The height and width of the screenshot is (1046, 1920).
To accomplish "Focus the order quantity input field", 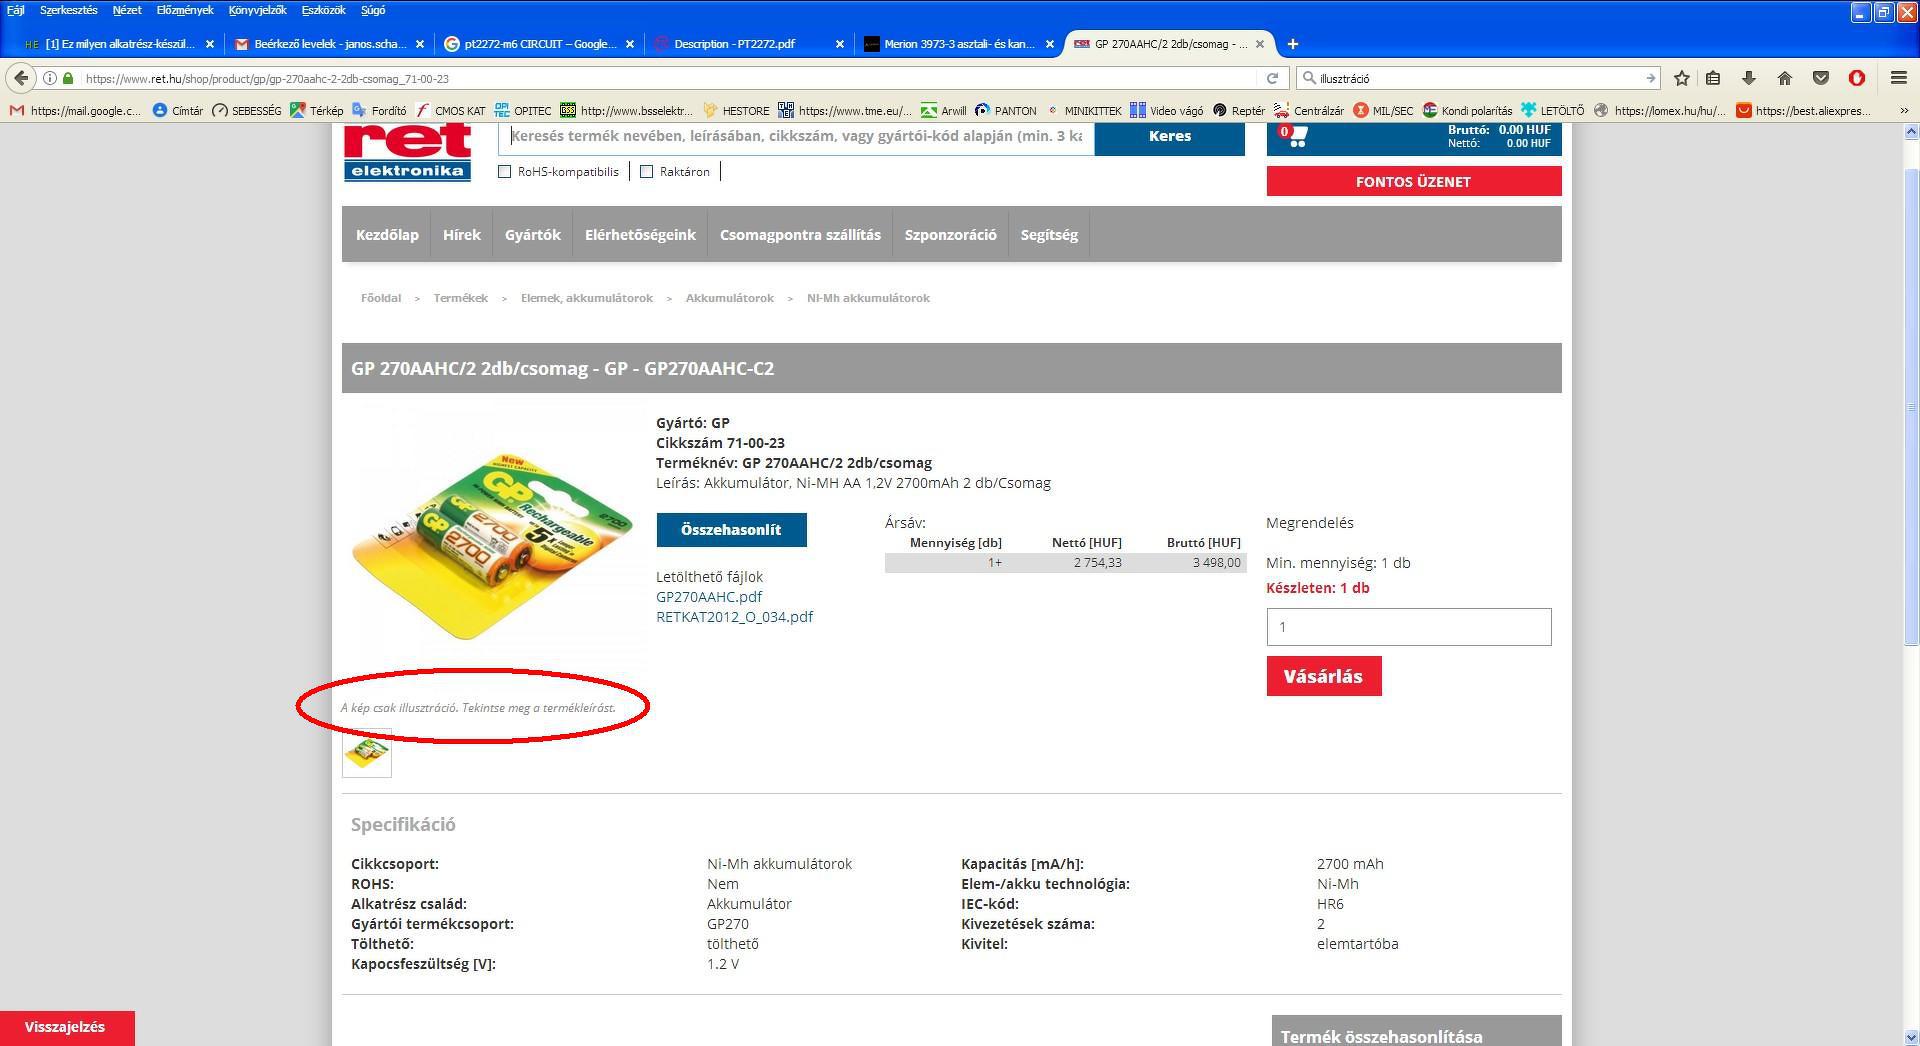I will [x=1408, y=627].
